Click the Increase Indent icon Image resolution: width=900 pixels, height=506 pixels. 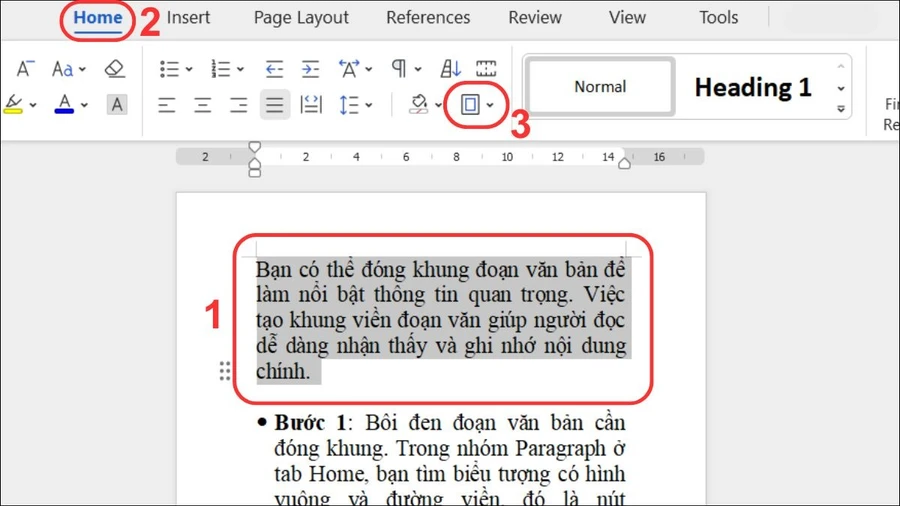pos(311,69)
